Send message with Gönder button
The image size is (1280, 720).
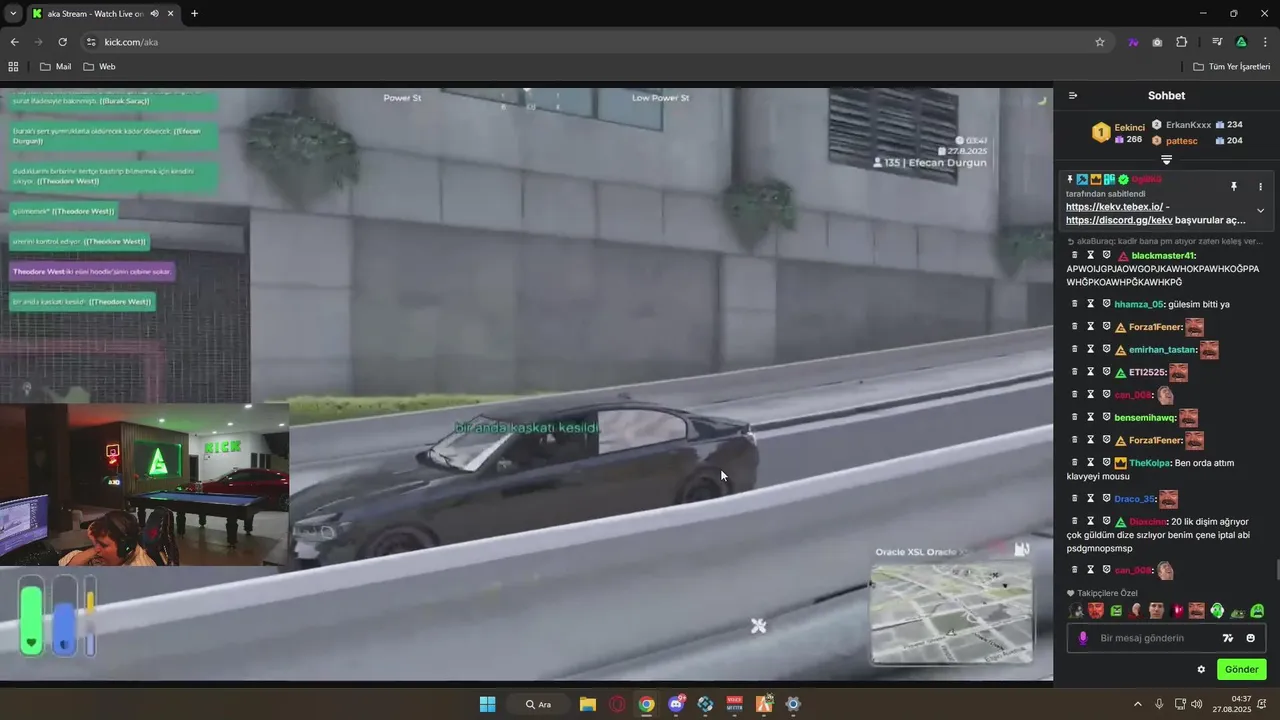1242,669
